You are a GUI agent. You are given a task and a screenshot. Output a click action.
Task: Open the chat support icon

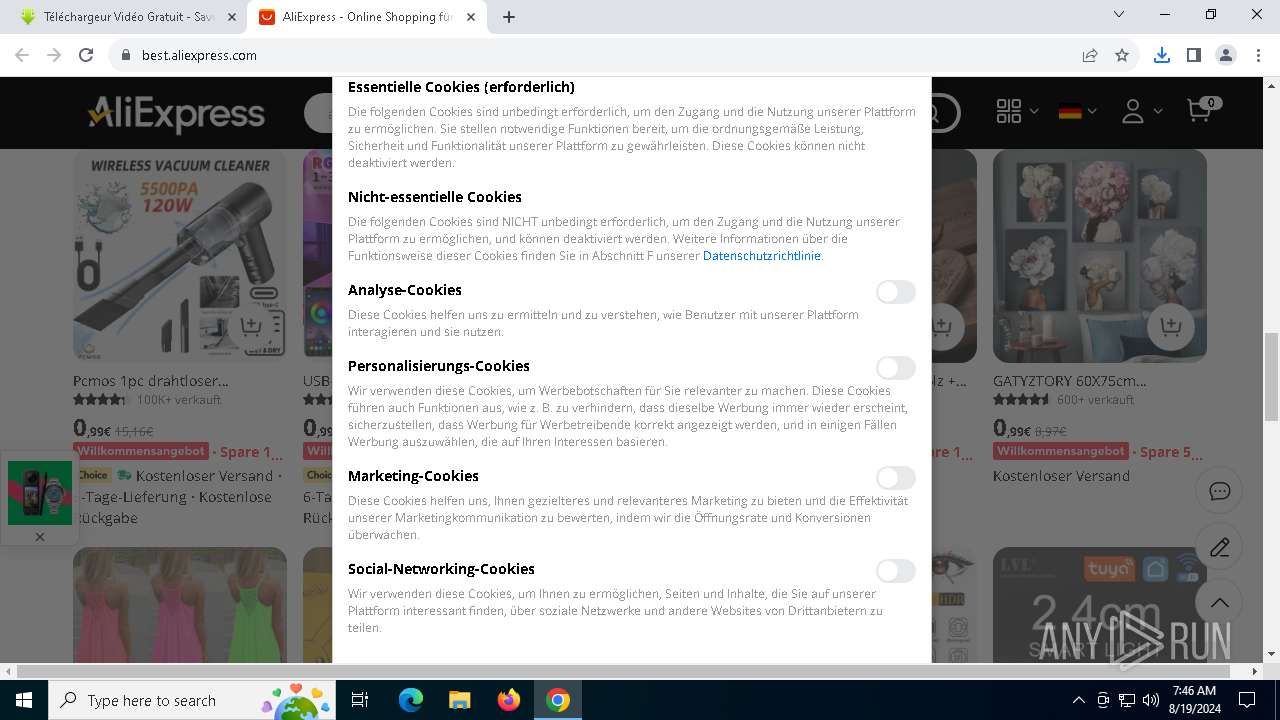click(1219, 491)
